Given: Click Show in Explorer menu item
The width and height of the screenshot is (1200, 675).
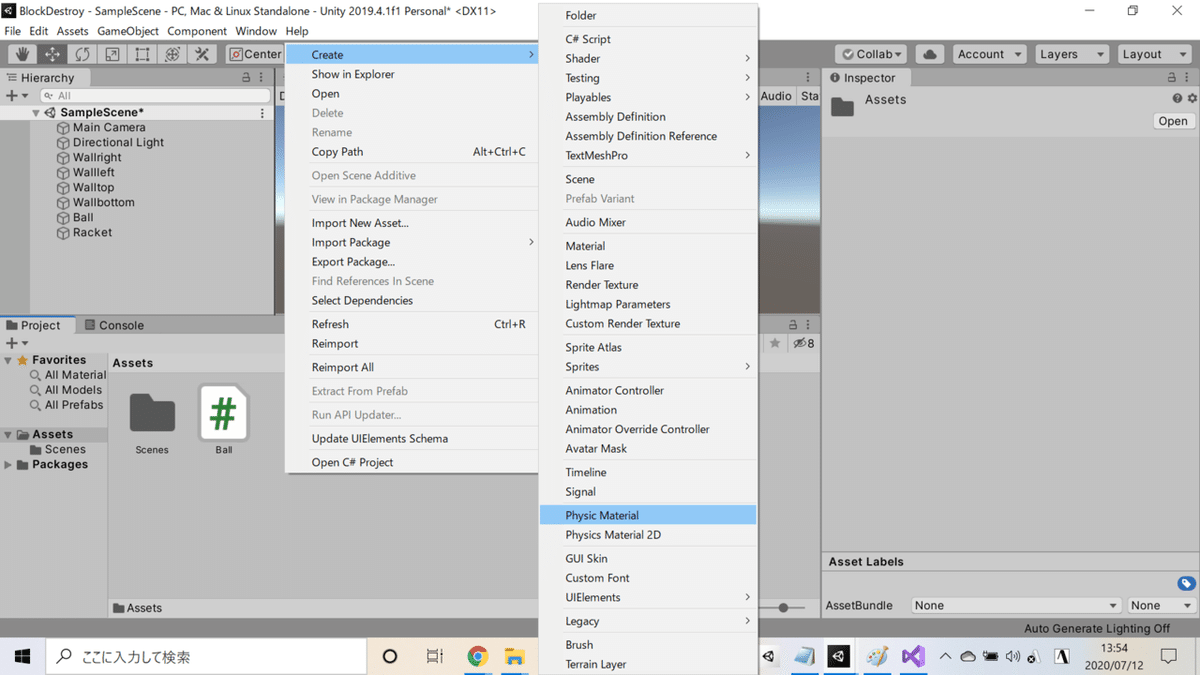Looking at the screenshot, I should pos(411,74).
